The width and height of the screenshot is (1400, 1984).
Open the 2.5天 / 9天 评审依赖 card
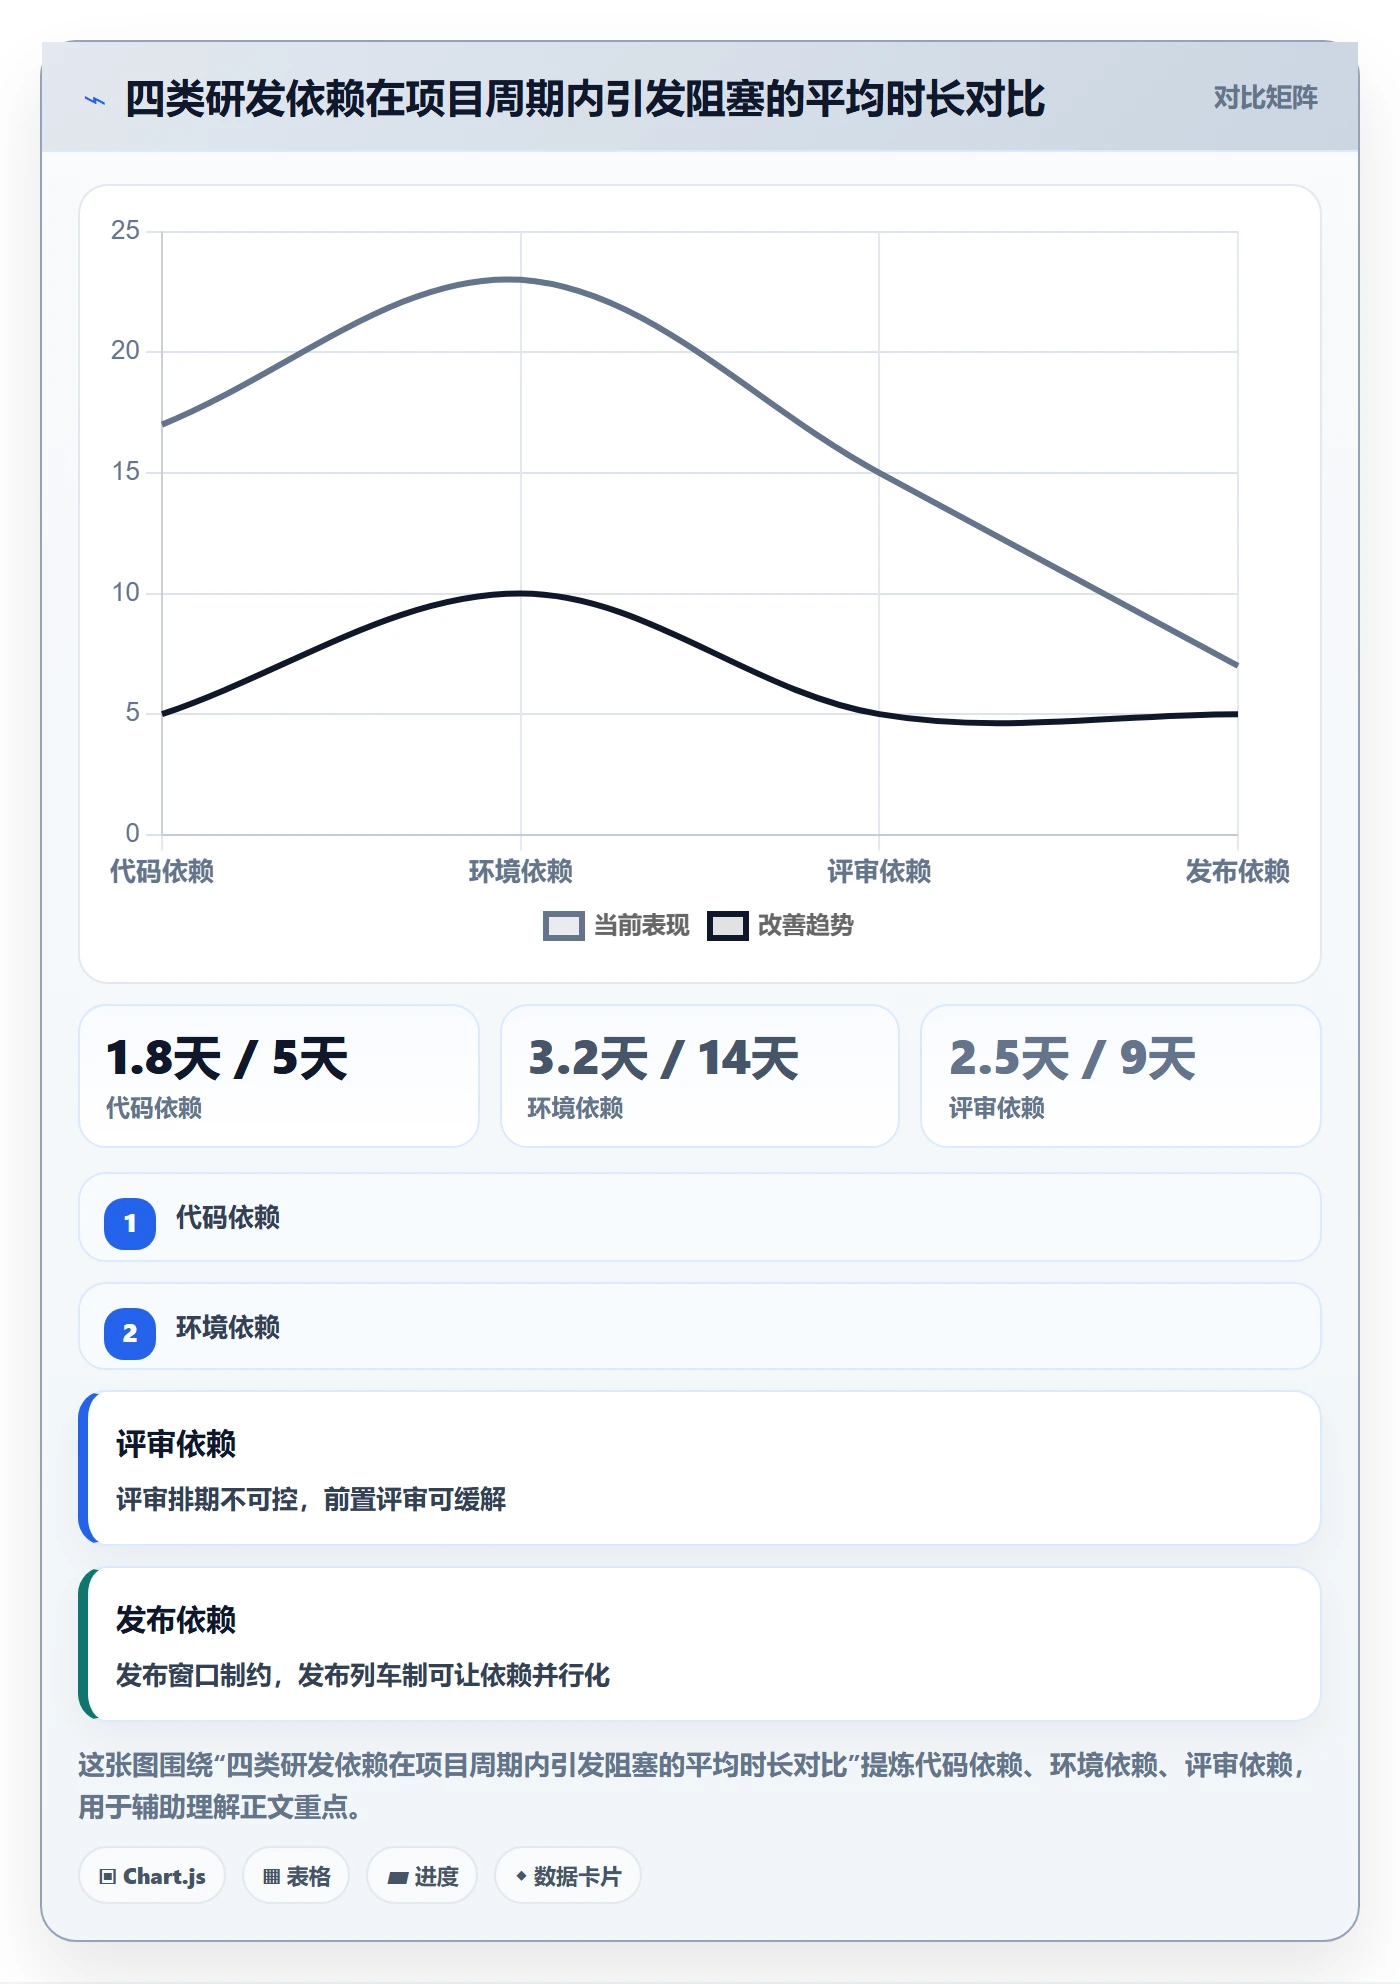point(1121,1076)
